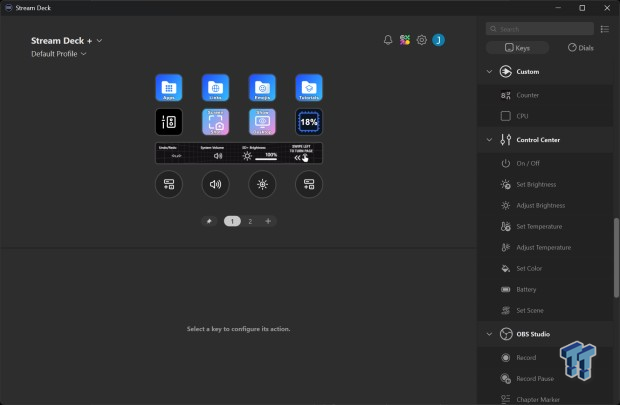The image size is (620, 405).
Task: Select the Record action
Action: 546,358
